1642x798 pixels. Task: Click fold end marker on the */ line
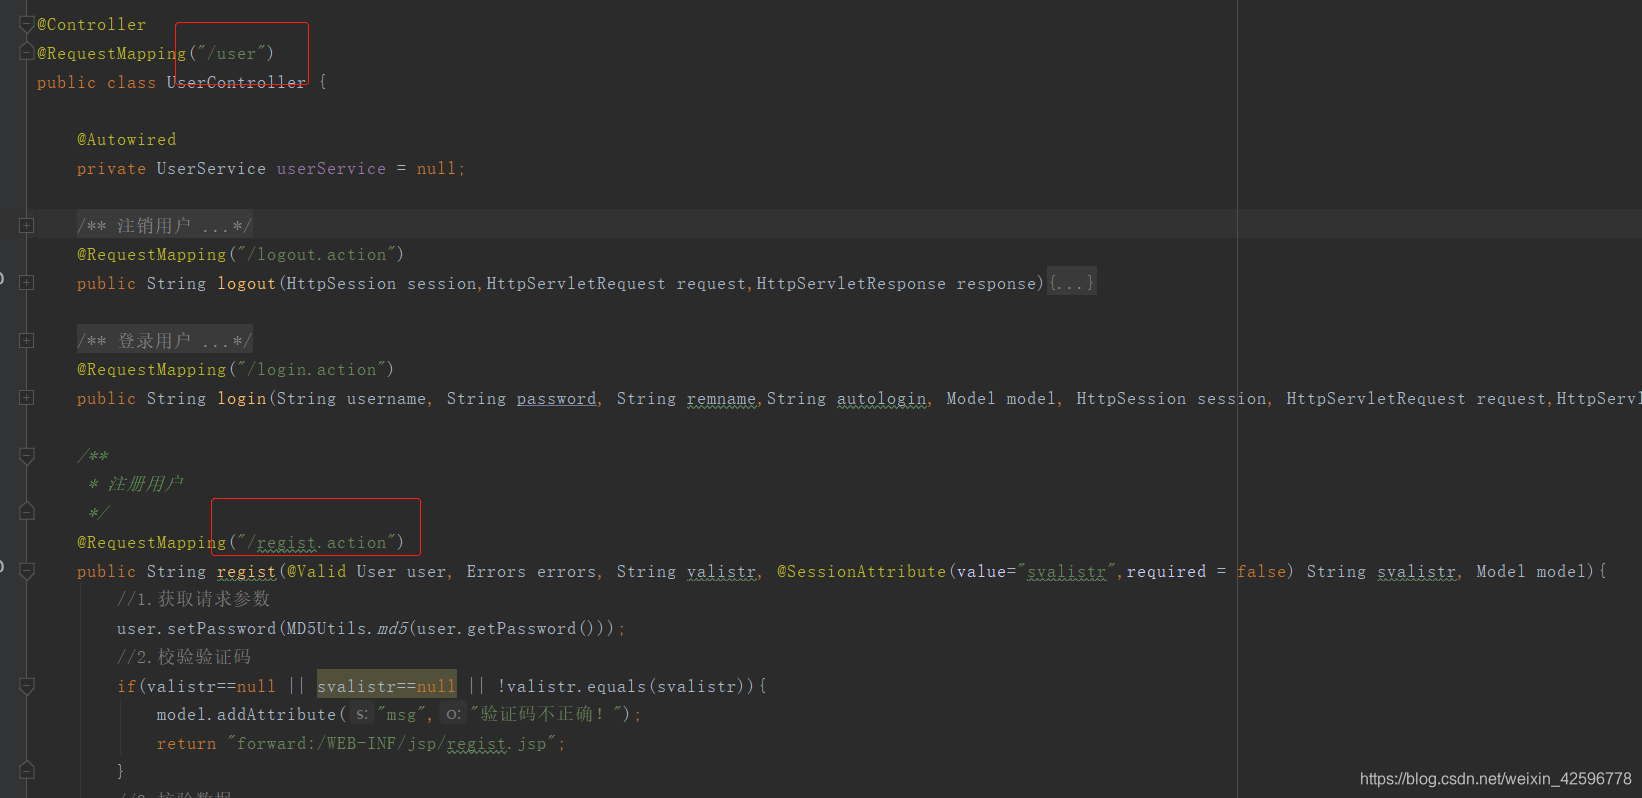click(x=27, y=512)
